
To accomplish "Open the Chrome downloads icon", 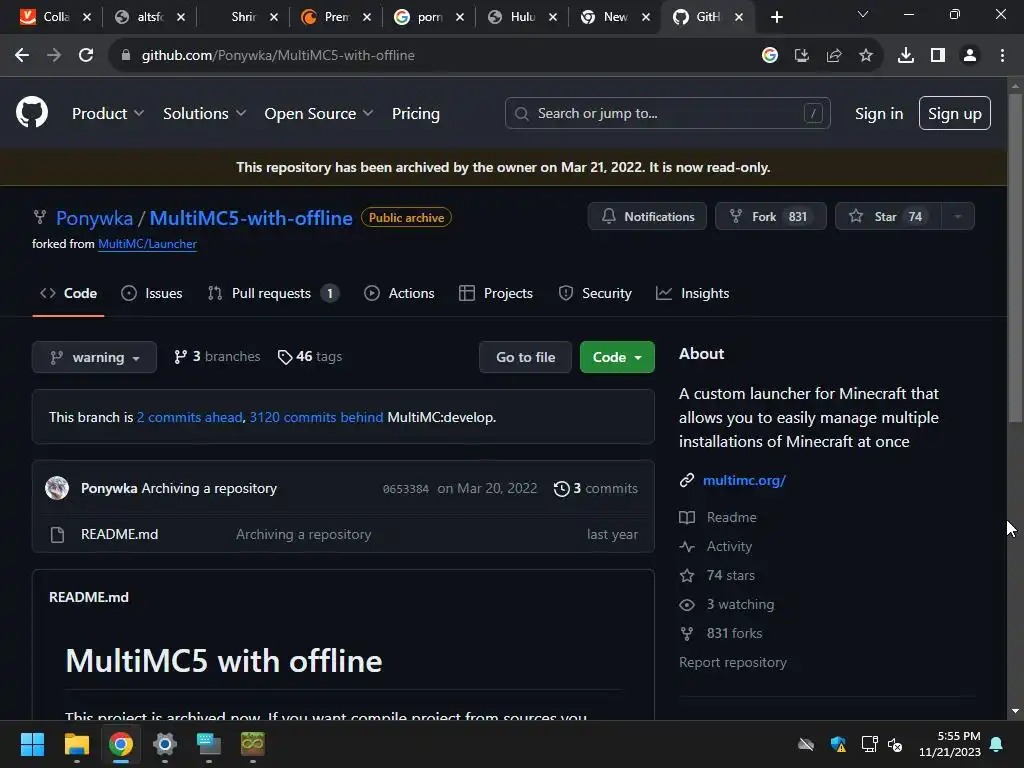I will [x=906, y=56].
